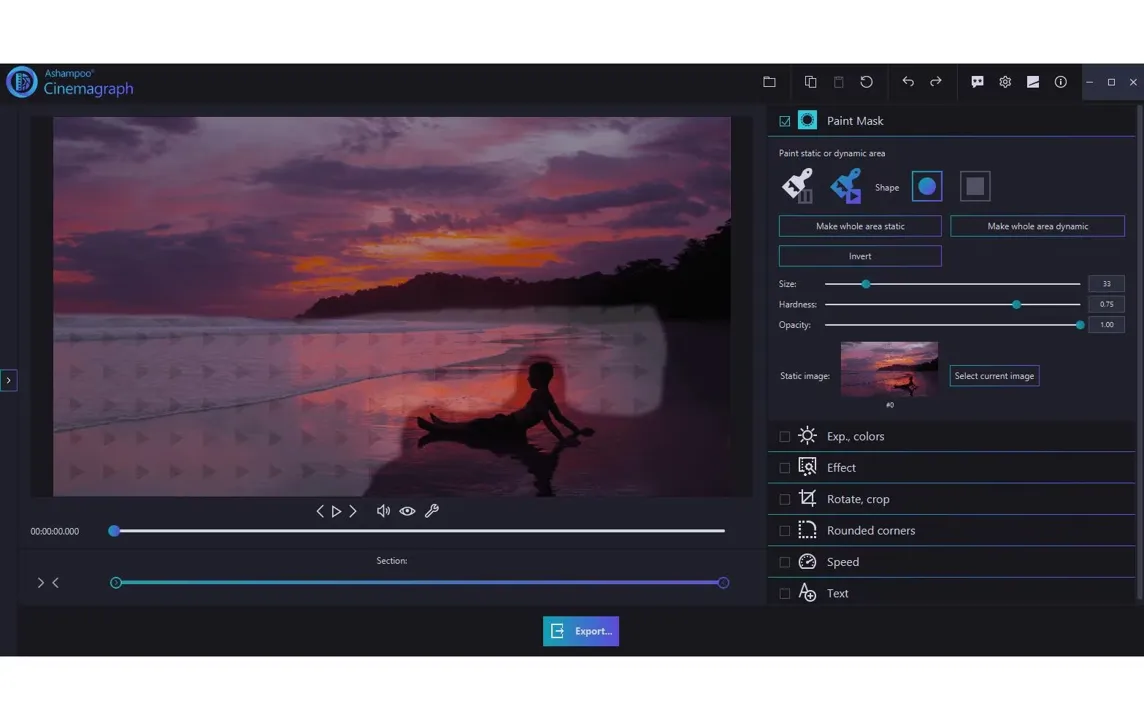Viewport: 1144px width, 720px height.
Task: Click Make whole area static
Action: [860, 226]
